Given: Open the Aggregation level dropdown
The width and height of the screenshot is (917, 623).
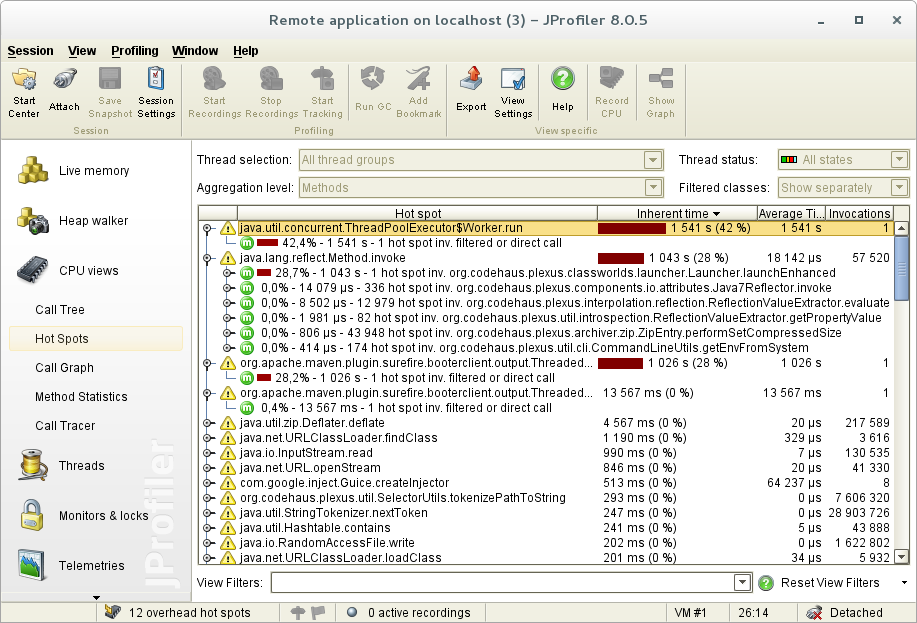Looking at the screenshot, I should tap(653, 188).
